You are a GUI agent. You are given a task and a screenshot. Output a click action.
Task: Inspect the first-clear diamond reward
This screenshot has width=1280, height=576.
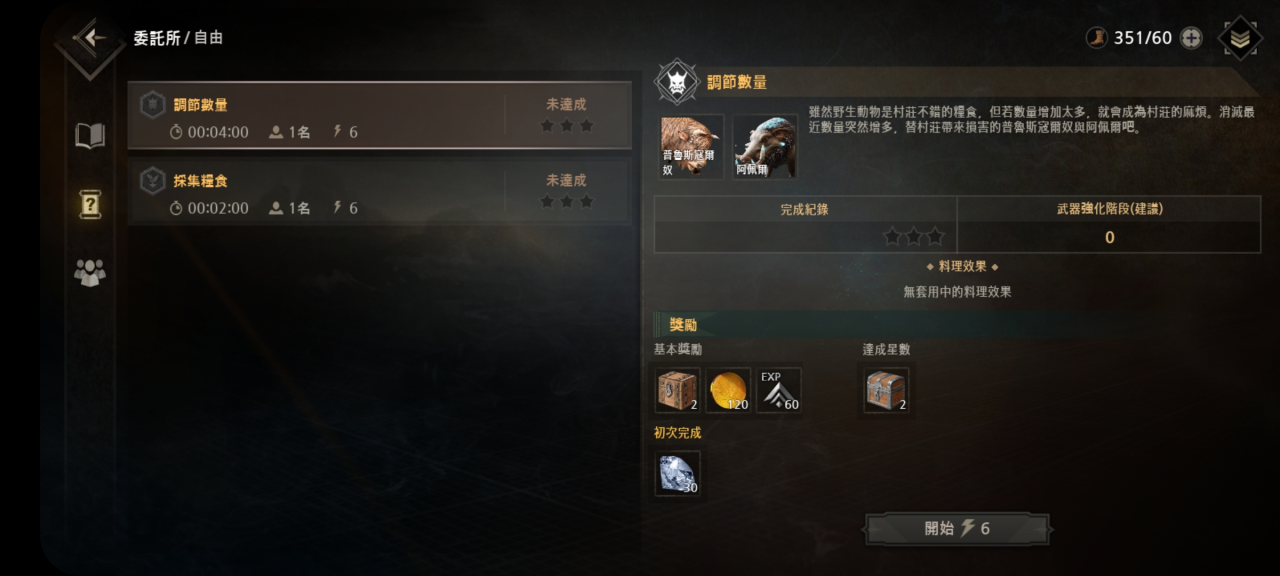[678, 473]
